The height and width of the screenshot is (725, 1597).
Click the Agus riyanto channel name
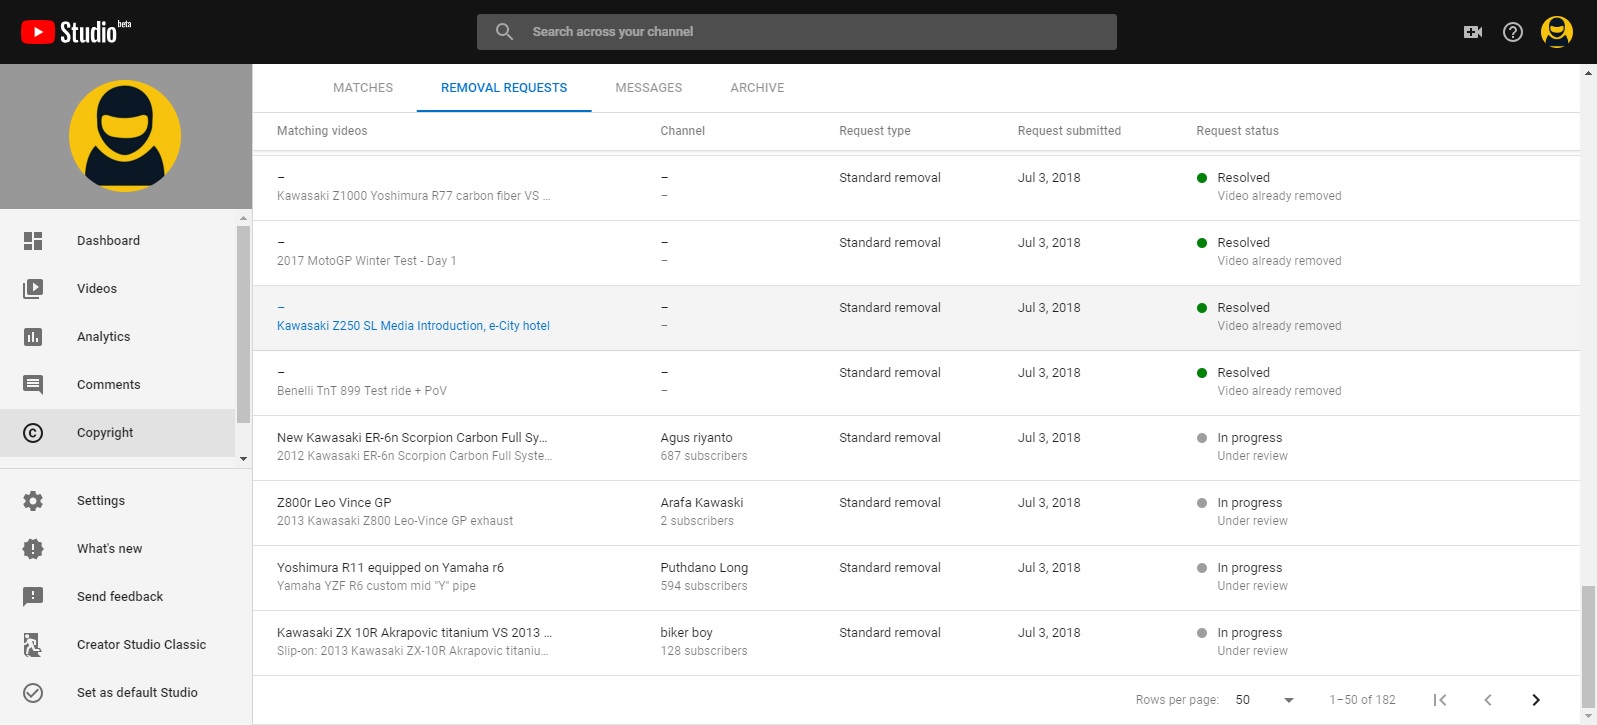(x=696, y=438)
